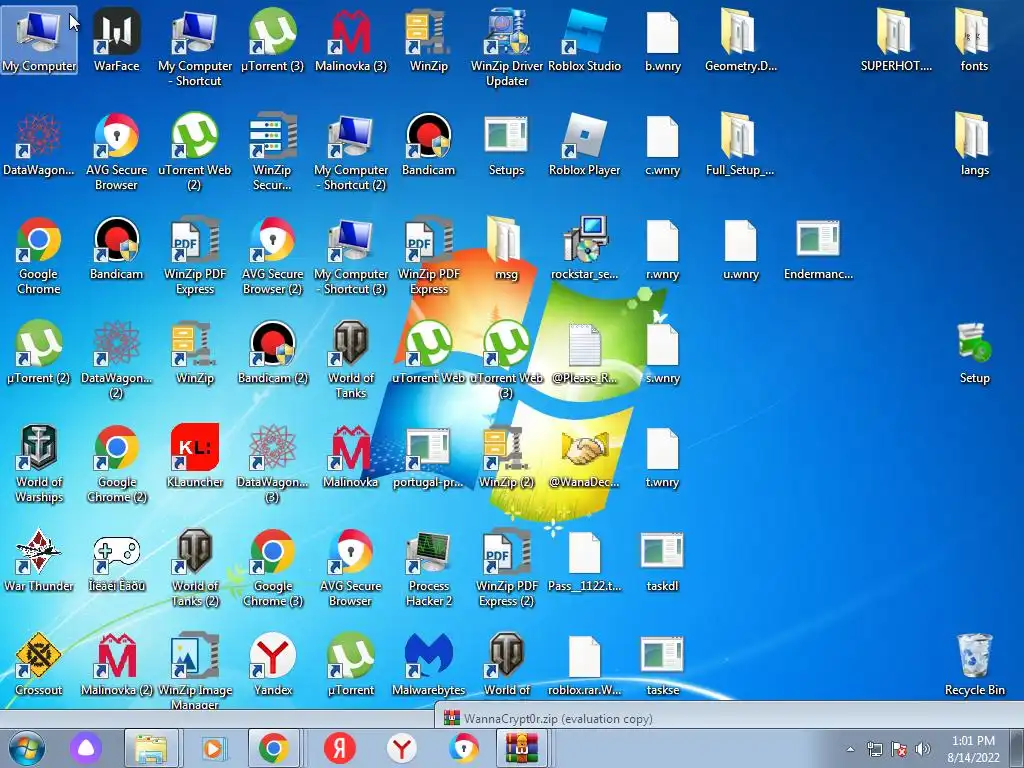Click the µTorrent (2) shortcut
The height and width of the screenshot is (768, 1024).
click(x=39, y=352)
